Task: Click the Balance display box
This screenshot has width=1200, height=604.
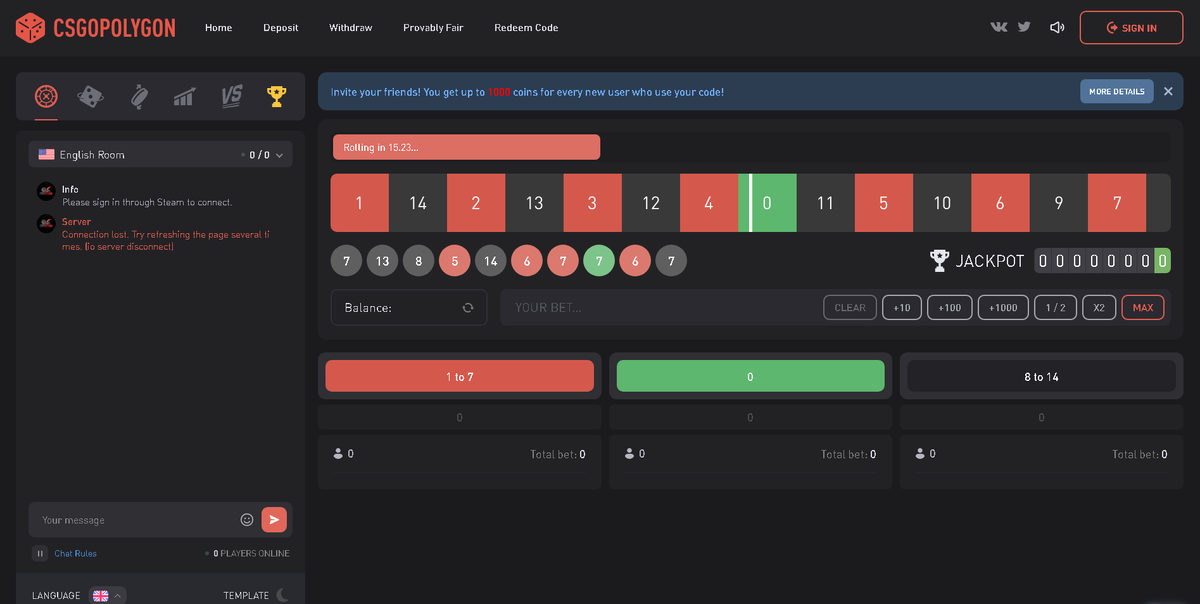Action: [409, 308]
